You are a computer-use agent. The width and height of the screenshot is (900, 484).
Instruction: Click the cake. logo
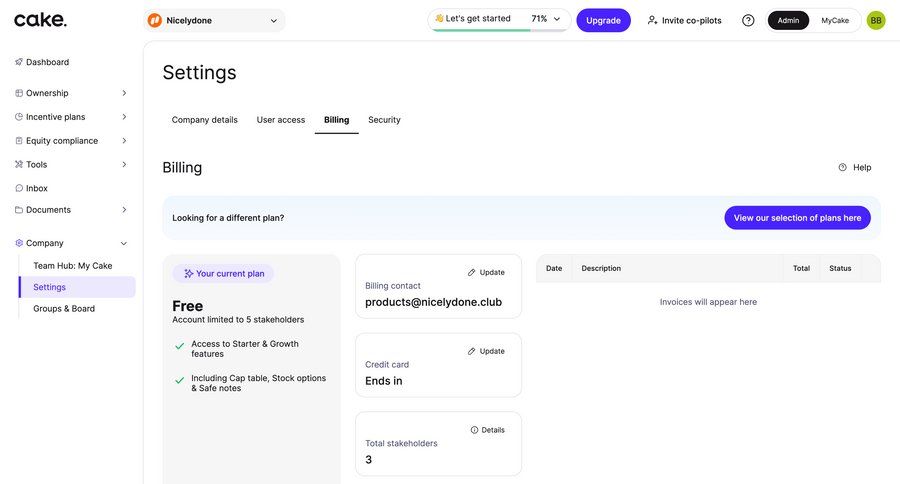tap(40, 20)
